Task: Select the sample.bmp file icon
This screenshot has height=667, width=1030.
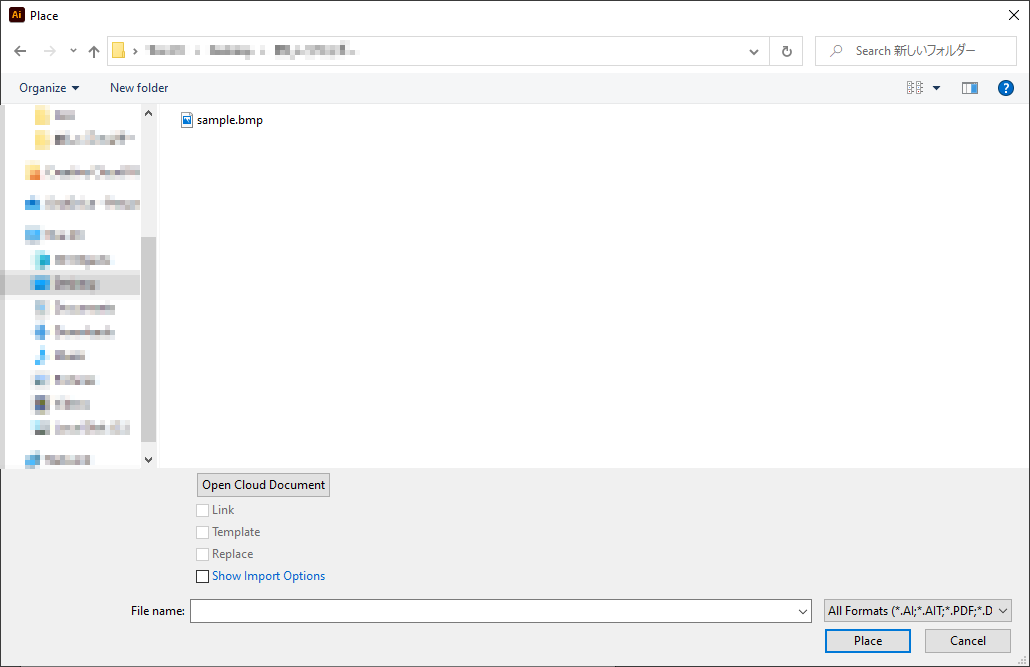Action: coord(187,120)
